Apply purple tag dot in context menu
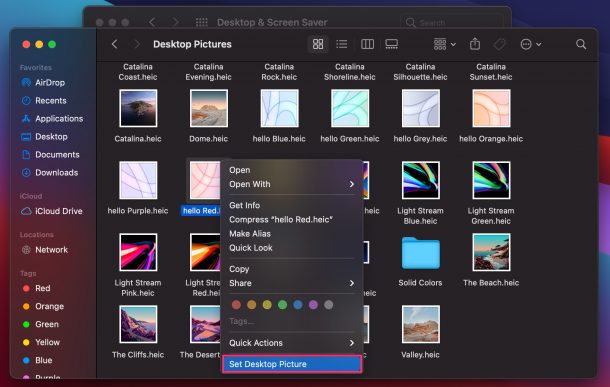The height and width of the screenshot is (387, 610). click(313, 305)
